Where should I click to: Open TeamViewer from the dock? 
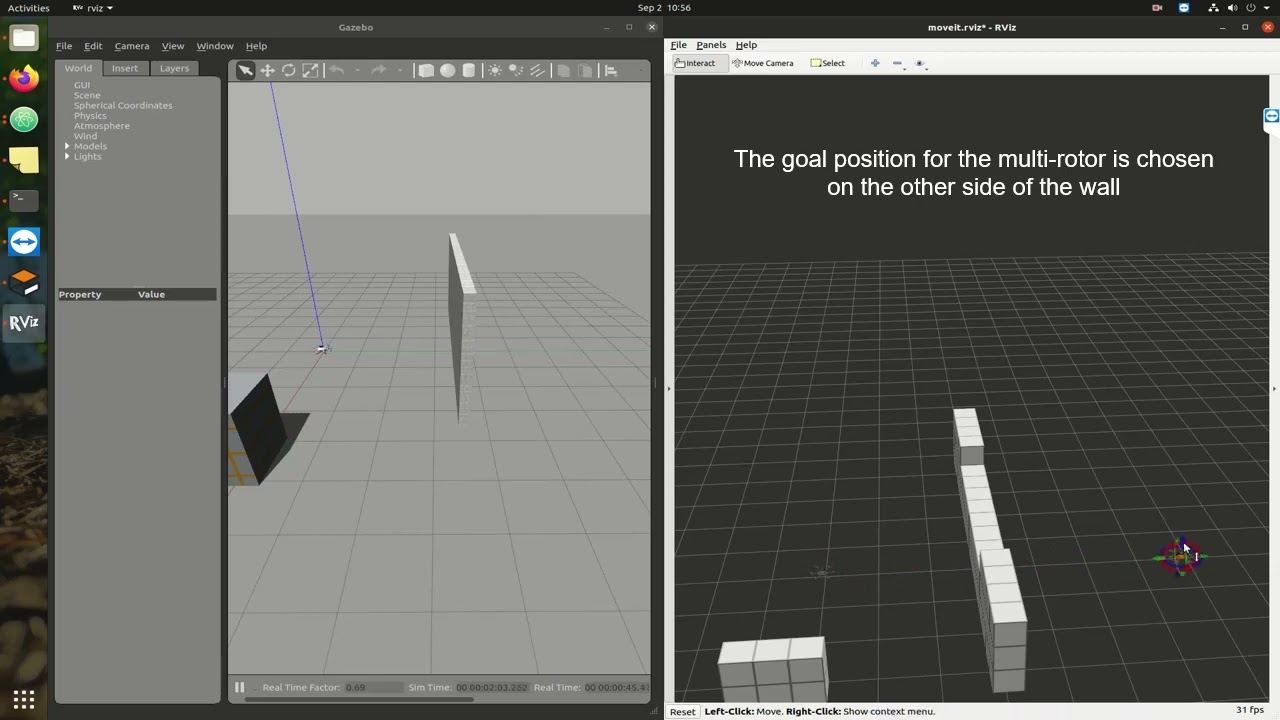[x=24, y=241]
